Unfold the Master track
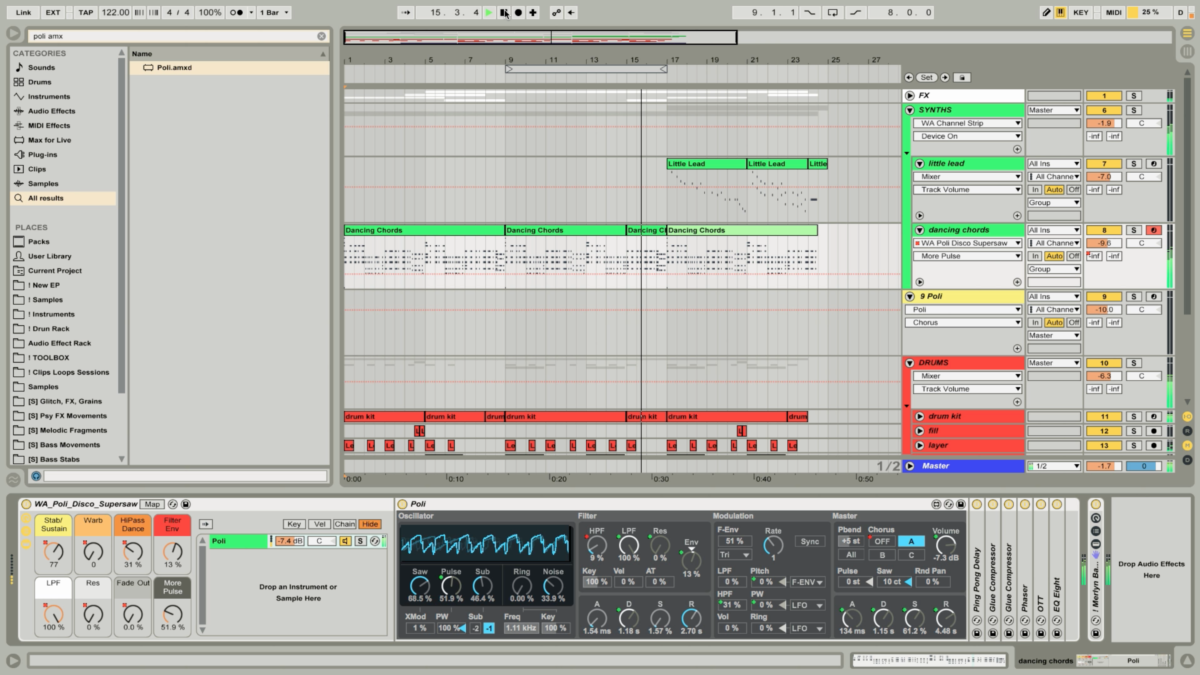 909,466
